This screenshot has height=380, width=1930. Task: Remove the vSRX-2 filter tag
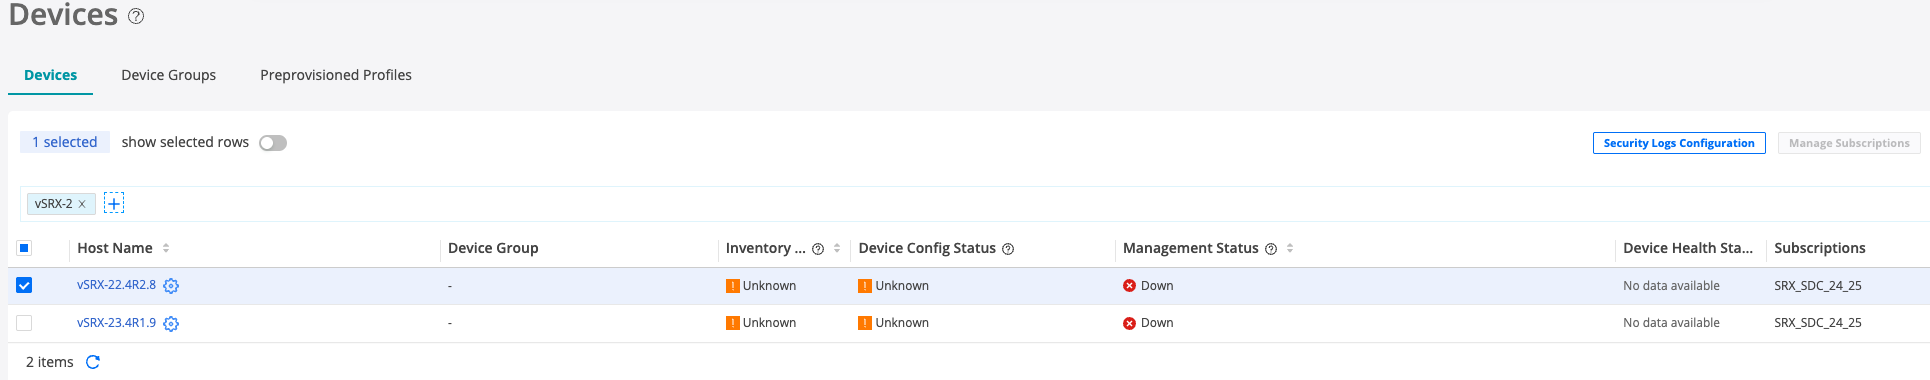click(x=82, y=204)
